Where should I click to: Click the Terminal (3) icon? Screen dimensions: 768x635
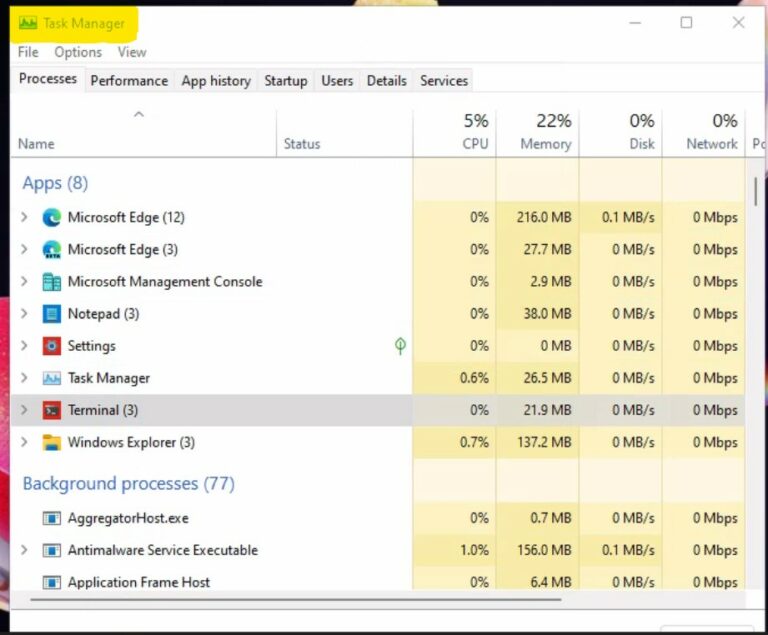(51, 410)
